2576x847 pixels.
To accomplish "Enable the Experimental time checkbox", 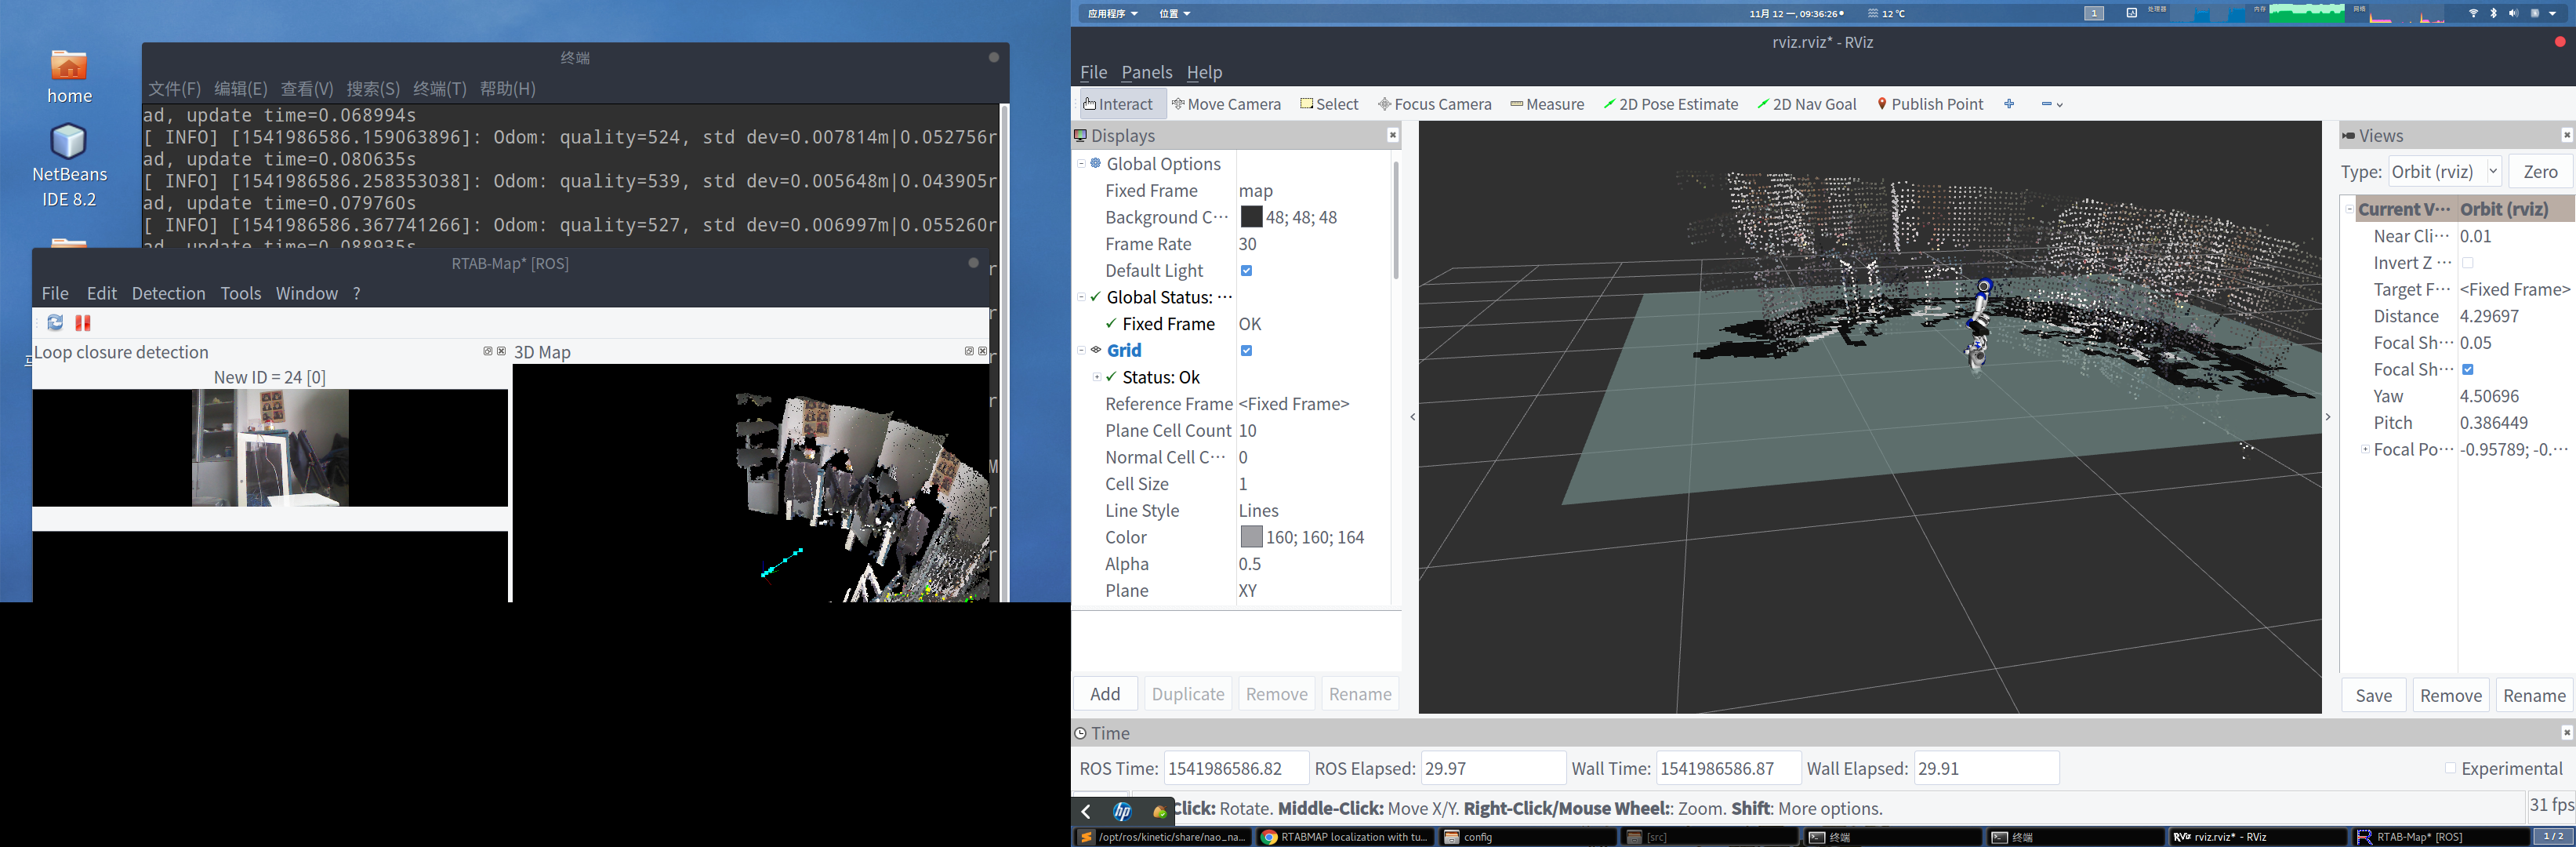I will 2450,768.
